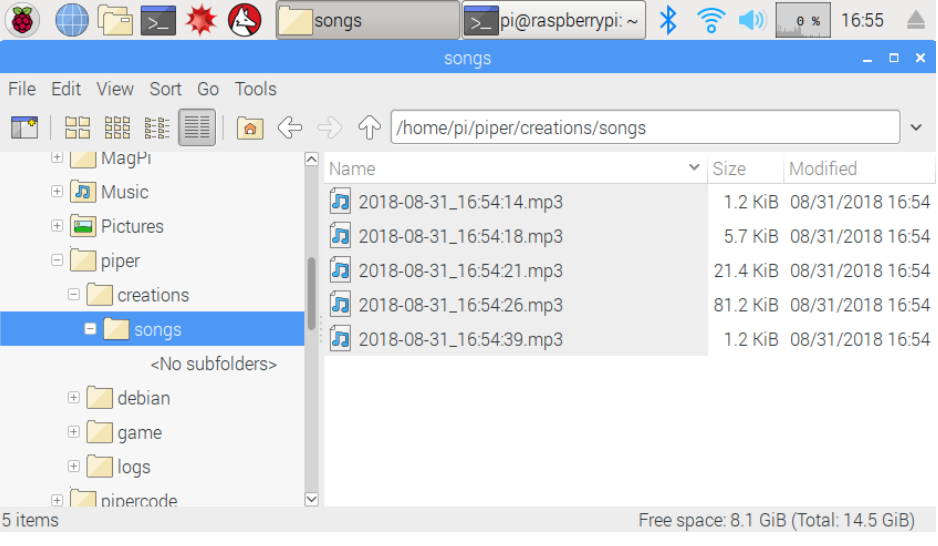Expand the MagPi folder
The image size is (938, 546).
[x=57, y=157]
